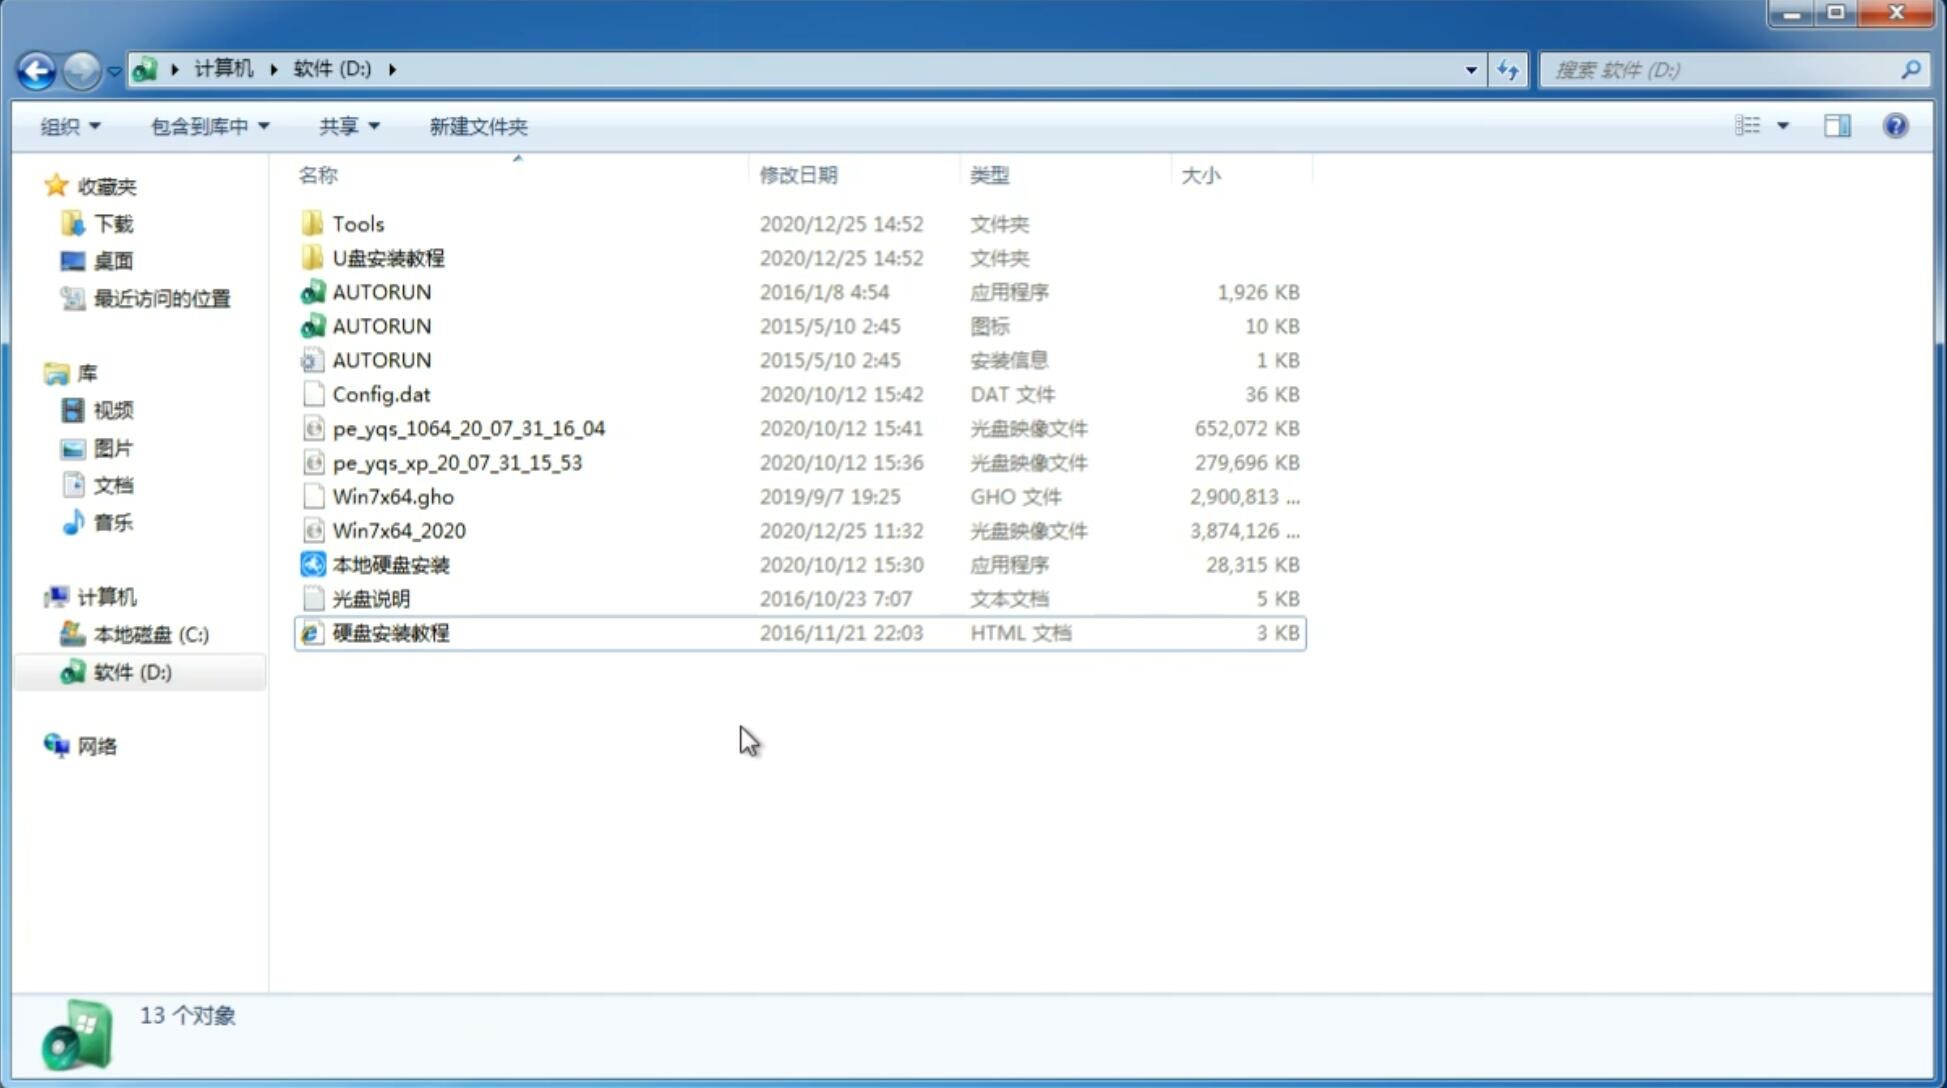Click 新建文件夹 button in toolbar
Image resolution: width=1947 pixels, height=1088 pixels.
pos(477,126)
